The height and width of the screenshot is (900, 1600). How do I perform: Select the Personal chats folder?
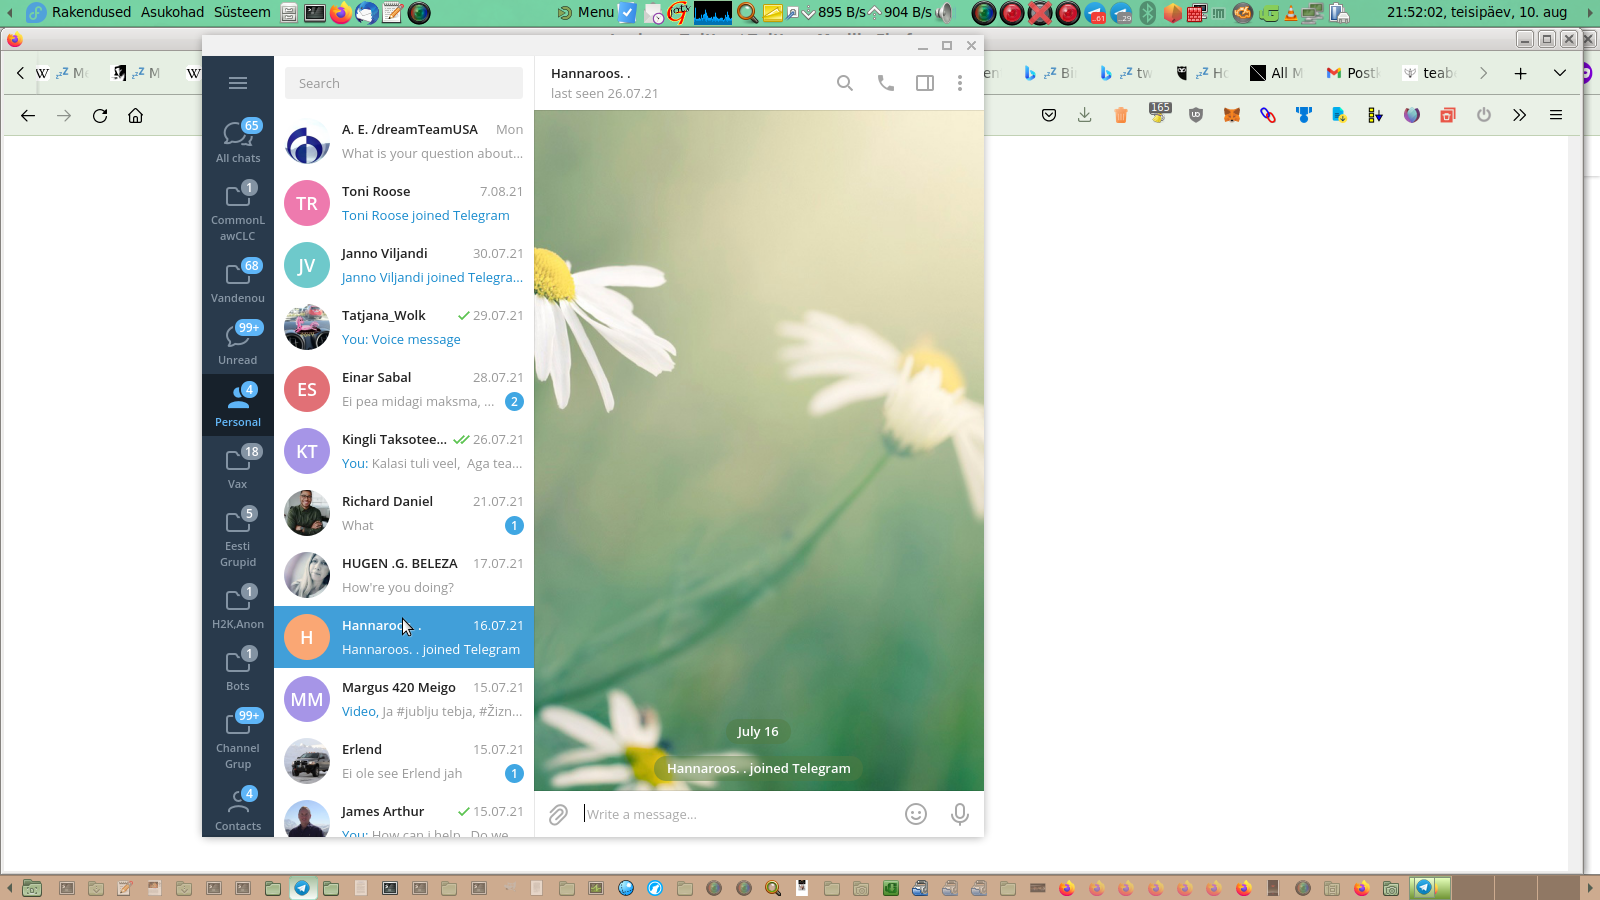[238, 405]
